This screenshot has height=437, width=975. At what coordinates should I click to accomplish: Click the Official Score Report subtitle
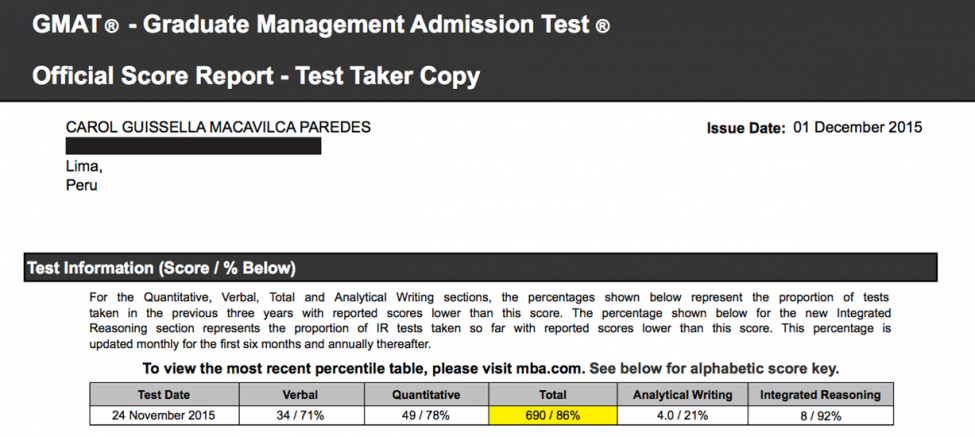click(256, 75)
